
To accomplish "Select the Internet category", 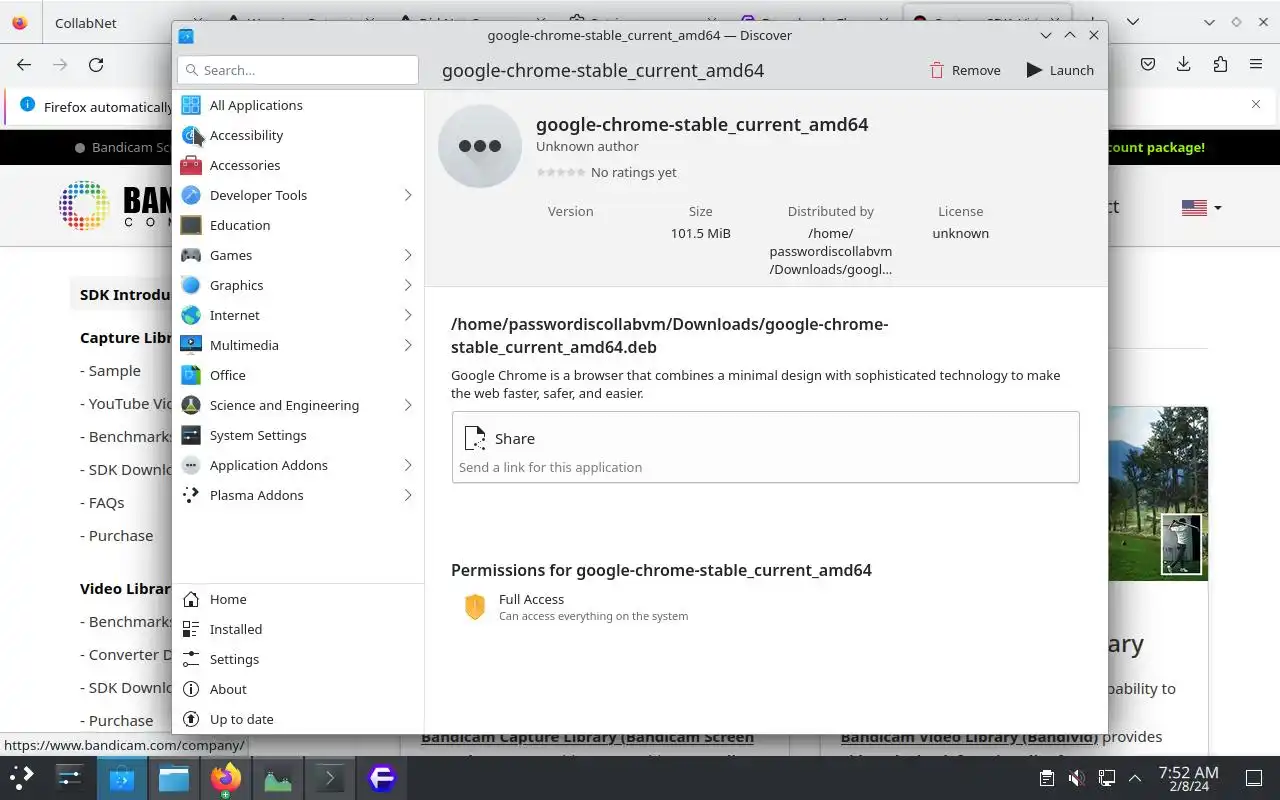I will point(298,315).
